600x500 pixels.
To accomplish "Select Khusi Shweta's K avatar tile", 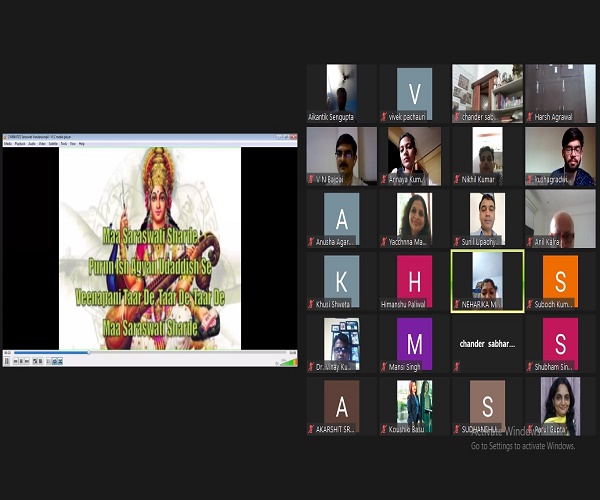I will tap(342, 281).
